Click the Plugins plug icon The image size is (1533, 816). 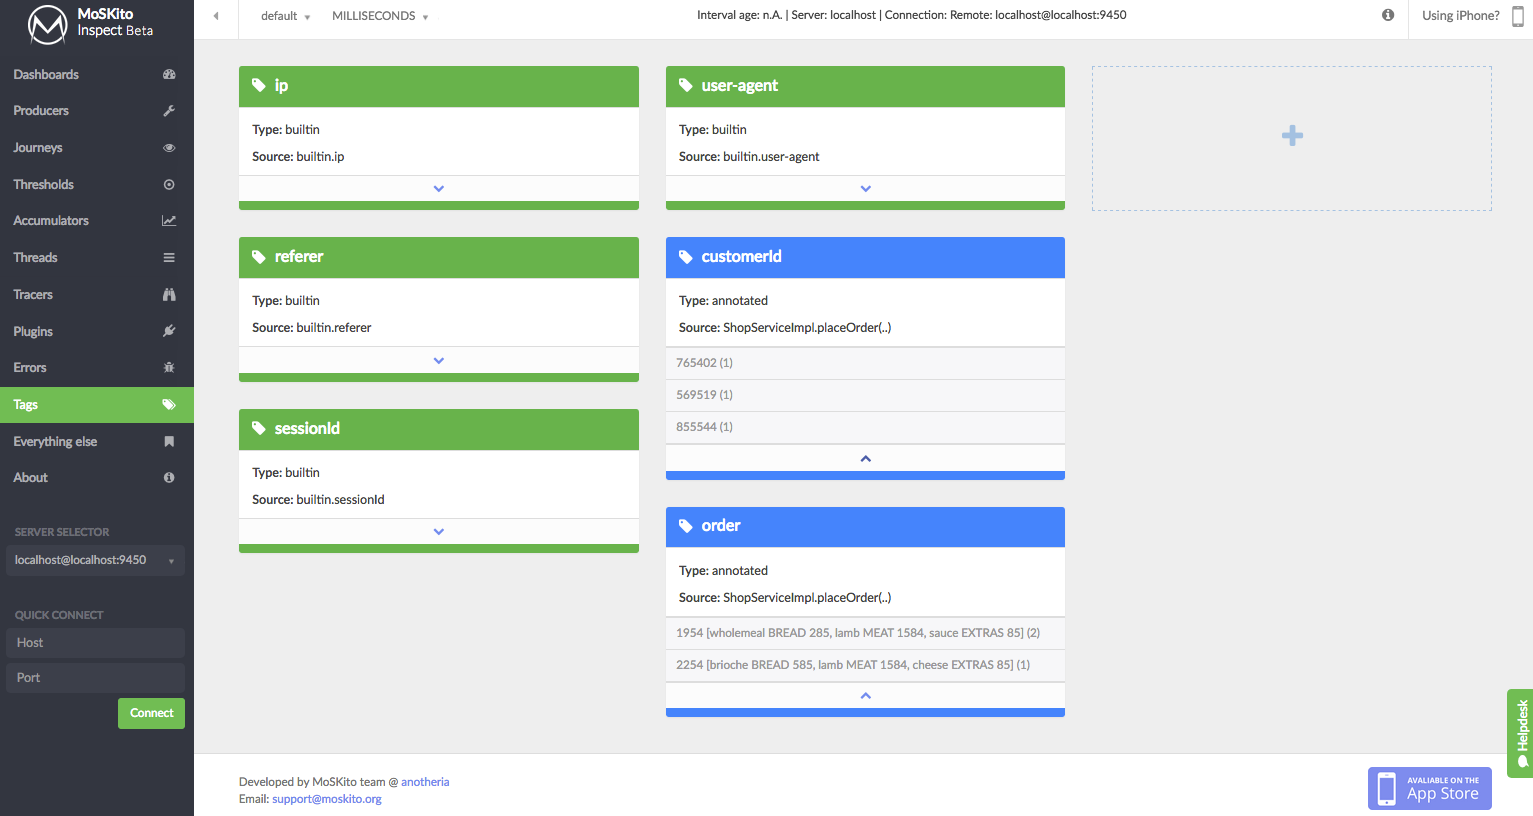click(x=169, y=331)
